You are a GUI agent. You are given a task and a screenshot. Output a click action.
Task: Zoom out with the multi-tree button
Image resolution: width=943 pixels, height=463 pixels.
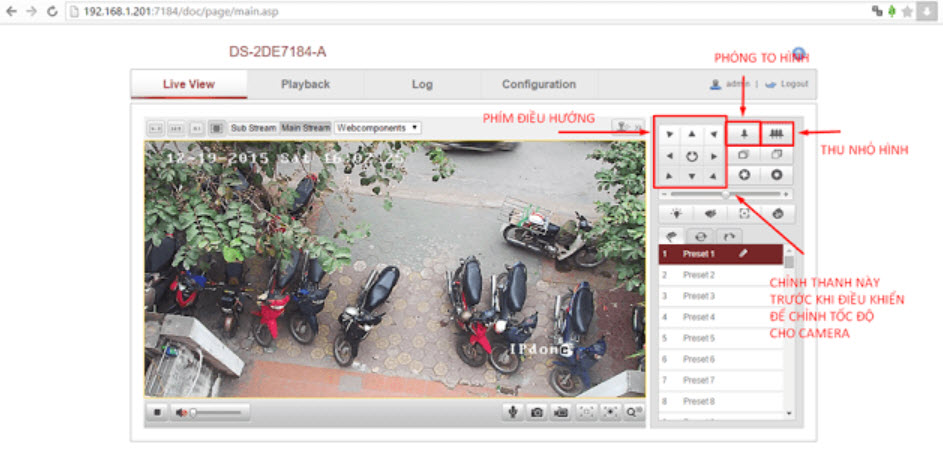tap(776, 134)
